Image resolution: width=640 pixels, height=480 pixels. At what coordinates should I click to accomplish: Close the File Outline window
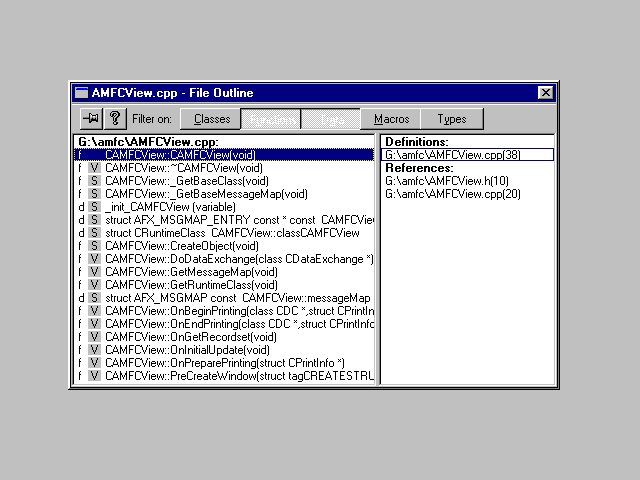pyautogui.click(x=545, y=93)
